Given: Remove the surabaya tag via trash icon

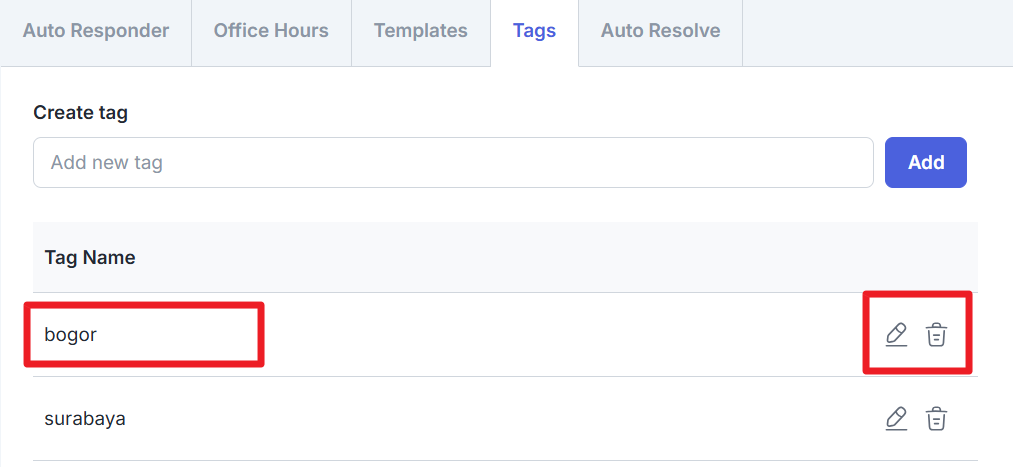Looking at the screenshot, I should click(936, 418).
